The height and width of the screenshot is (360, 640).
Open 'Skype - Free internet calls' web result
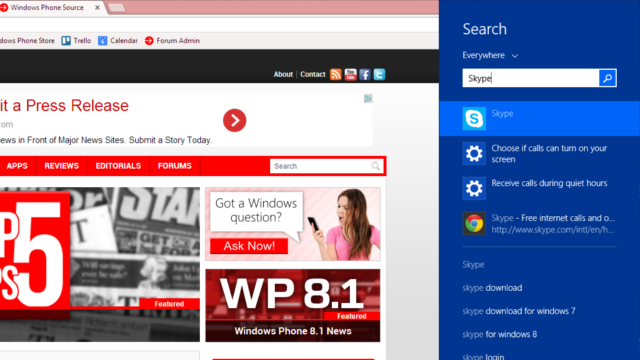point(539,223)
